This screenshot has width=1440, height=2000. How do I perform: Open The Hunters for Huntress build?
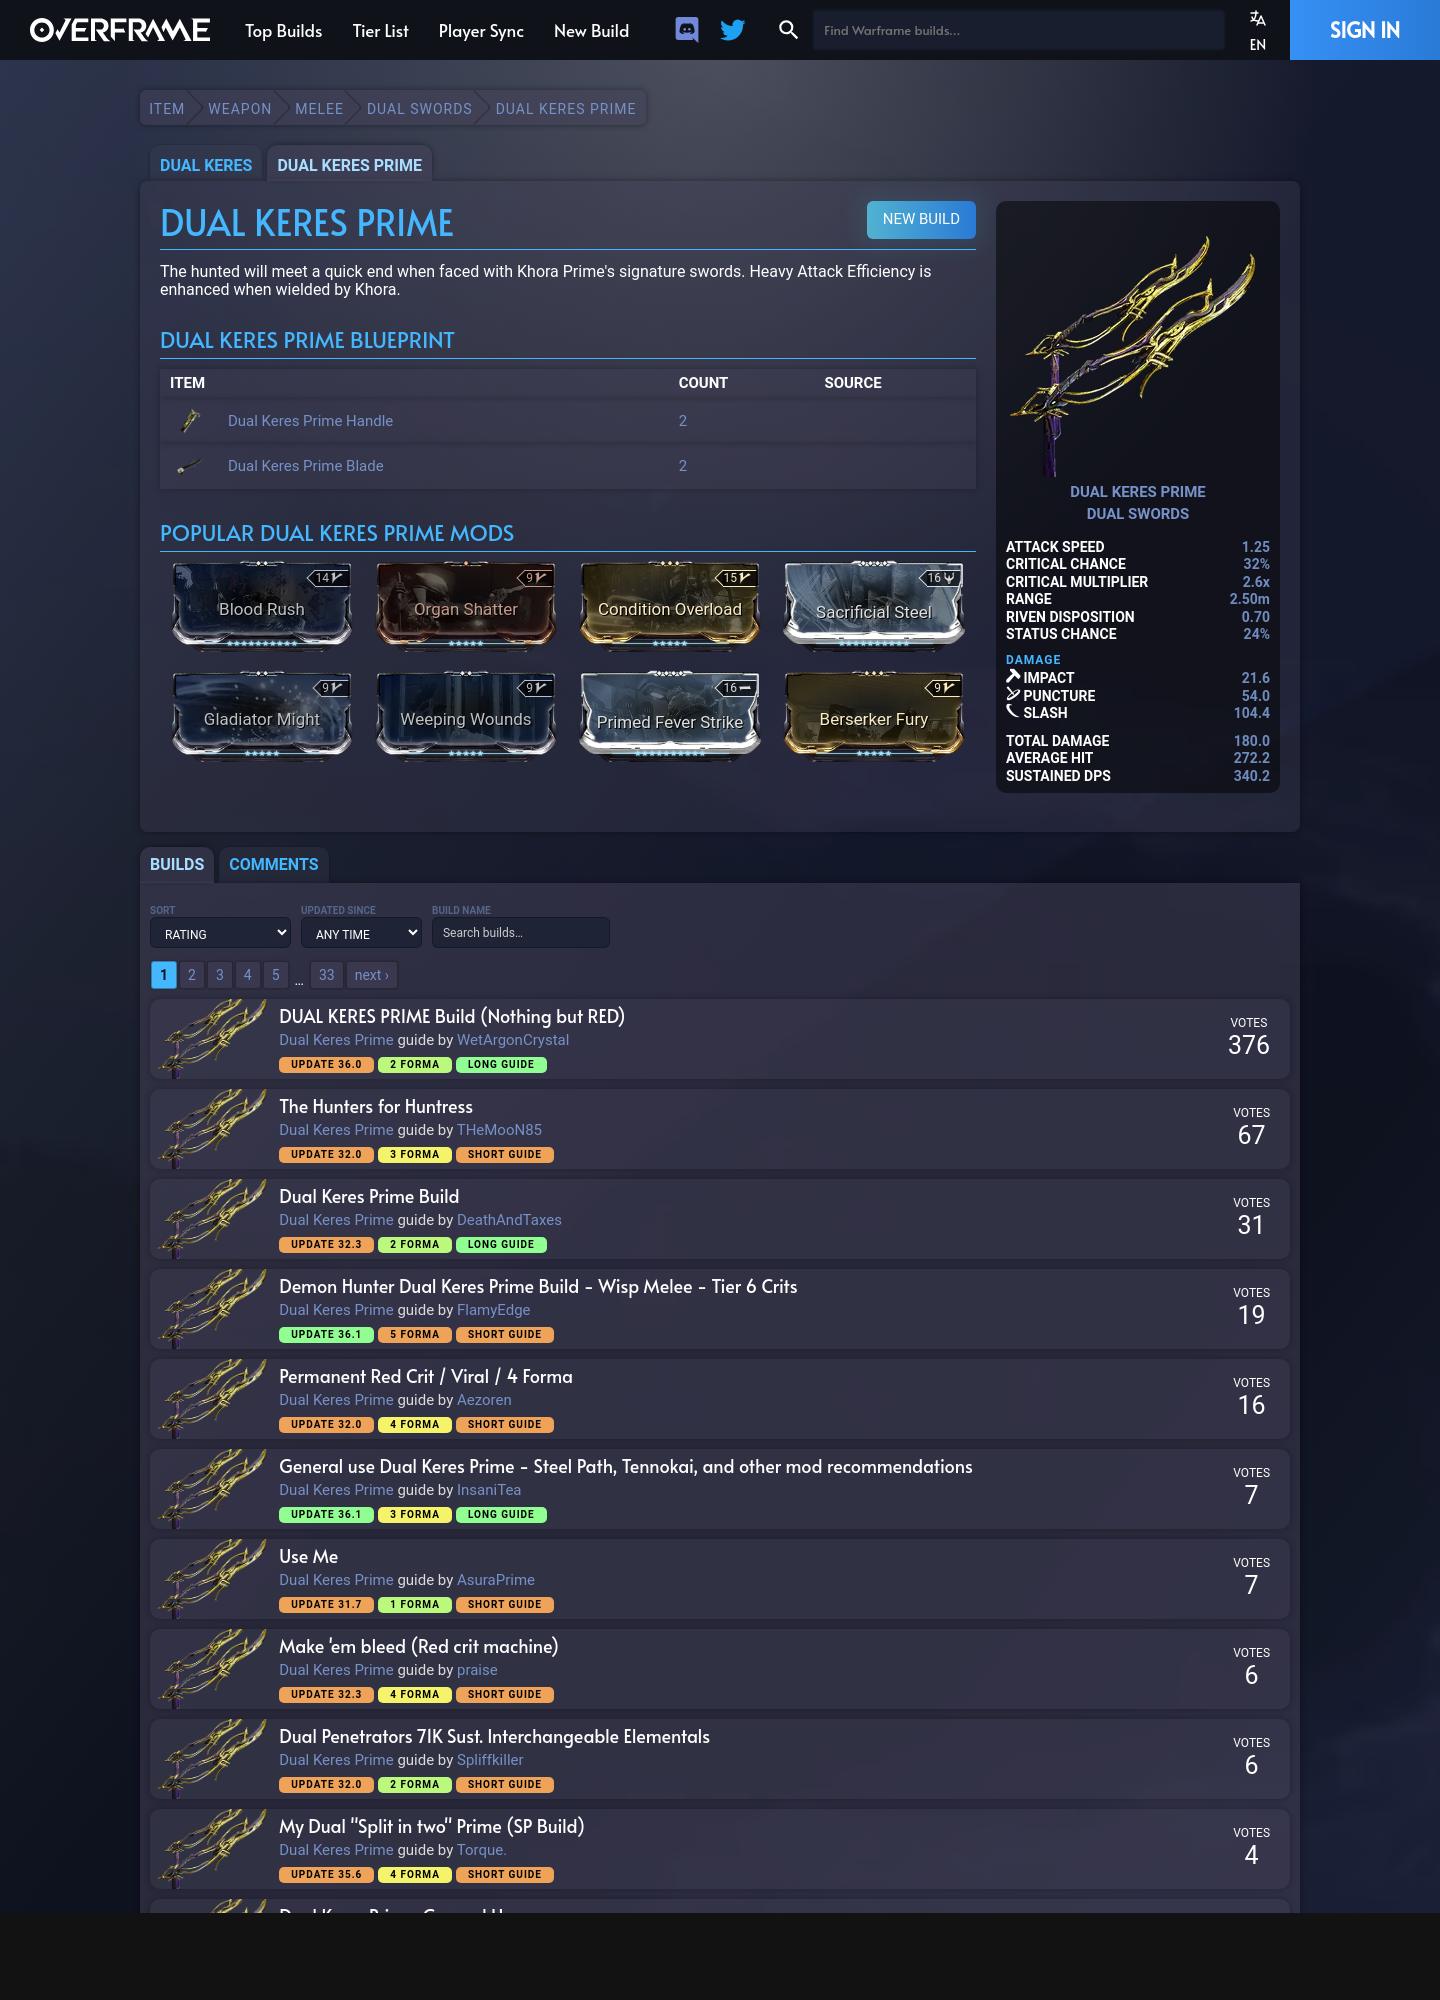coord(376,1106)
